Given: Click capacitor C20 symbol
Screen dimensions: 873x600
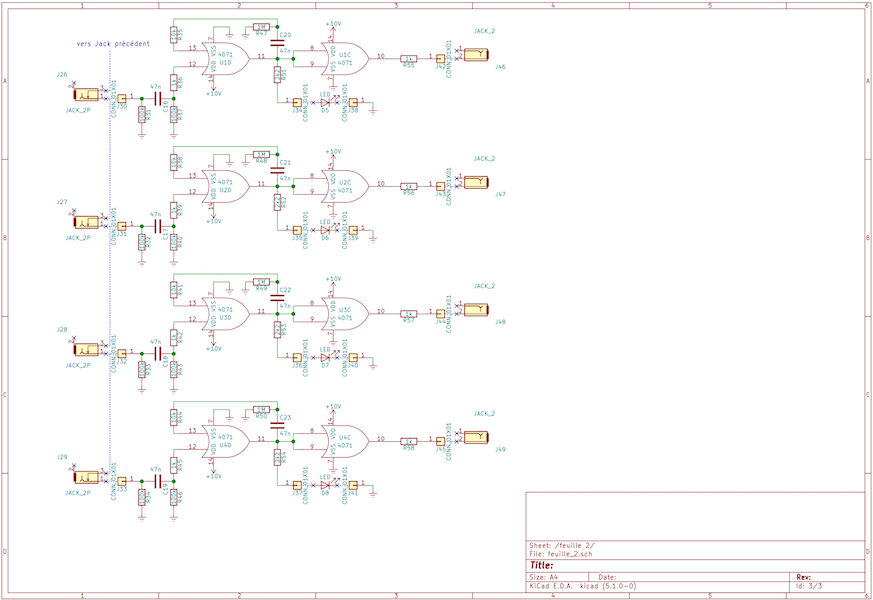Looking at the screenshot, I should pos(277,42).
